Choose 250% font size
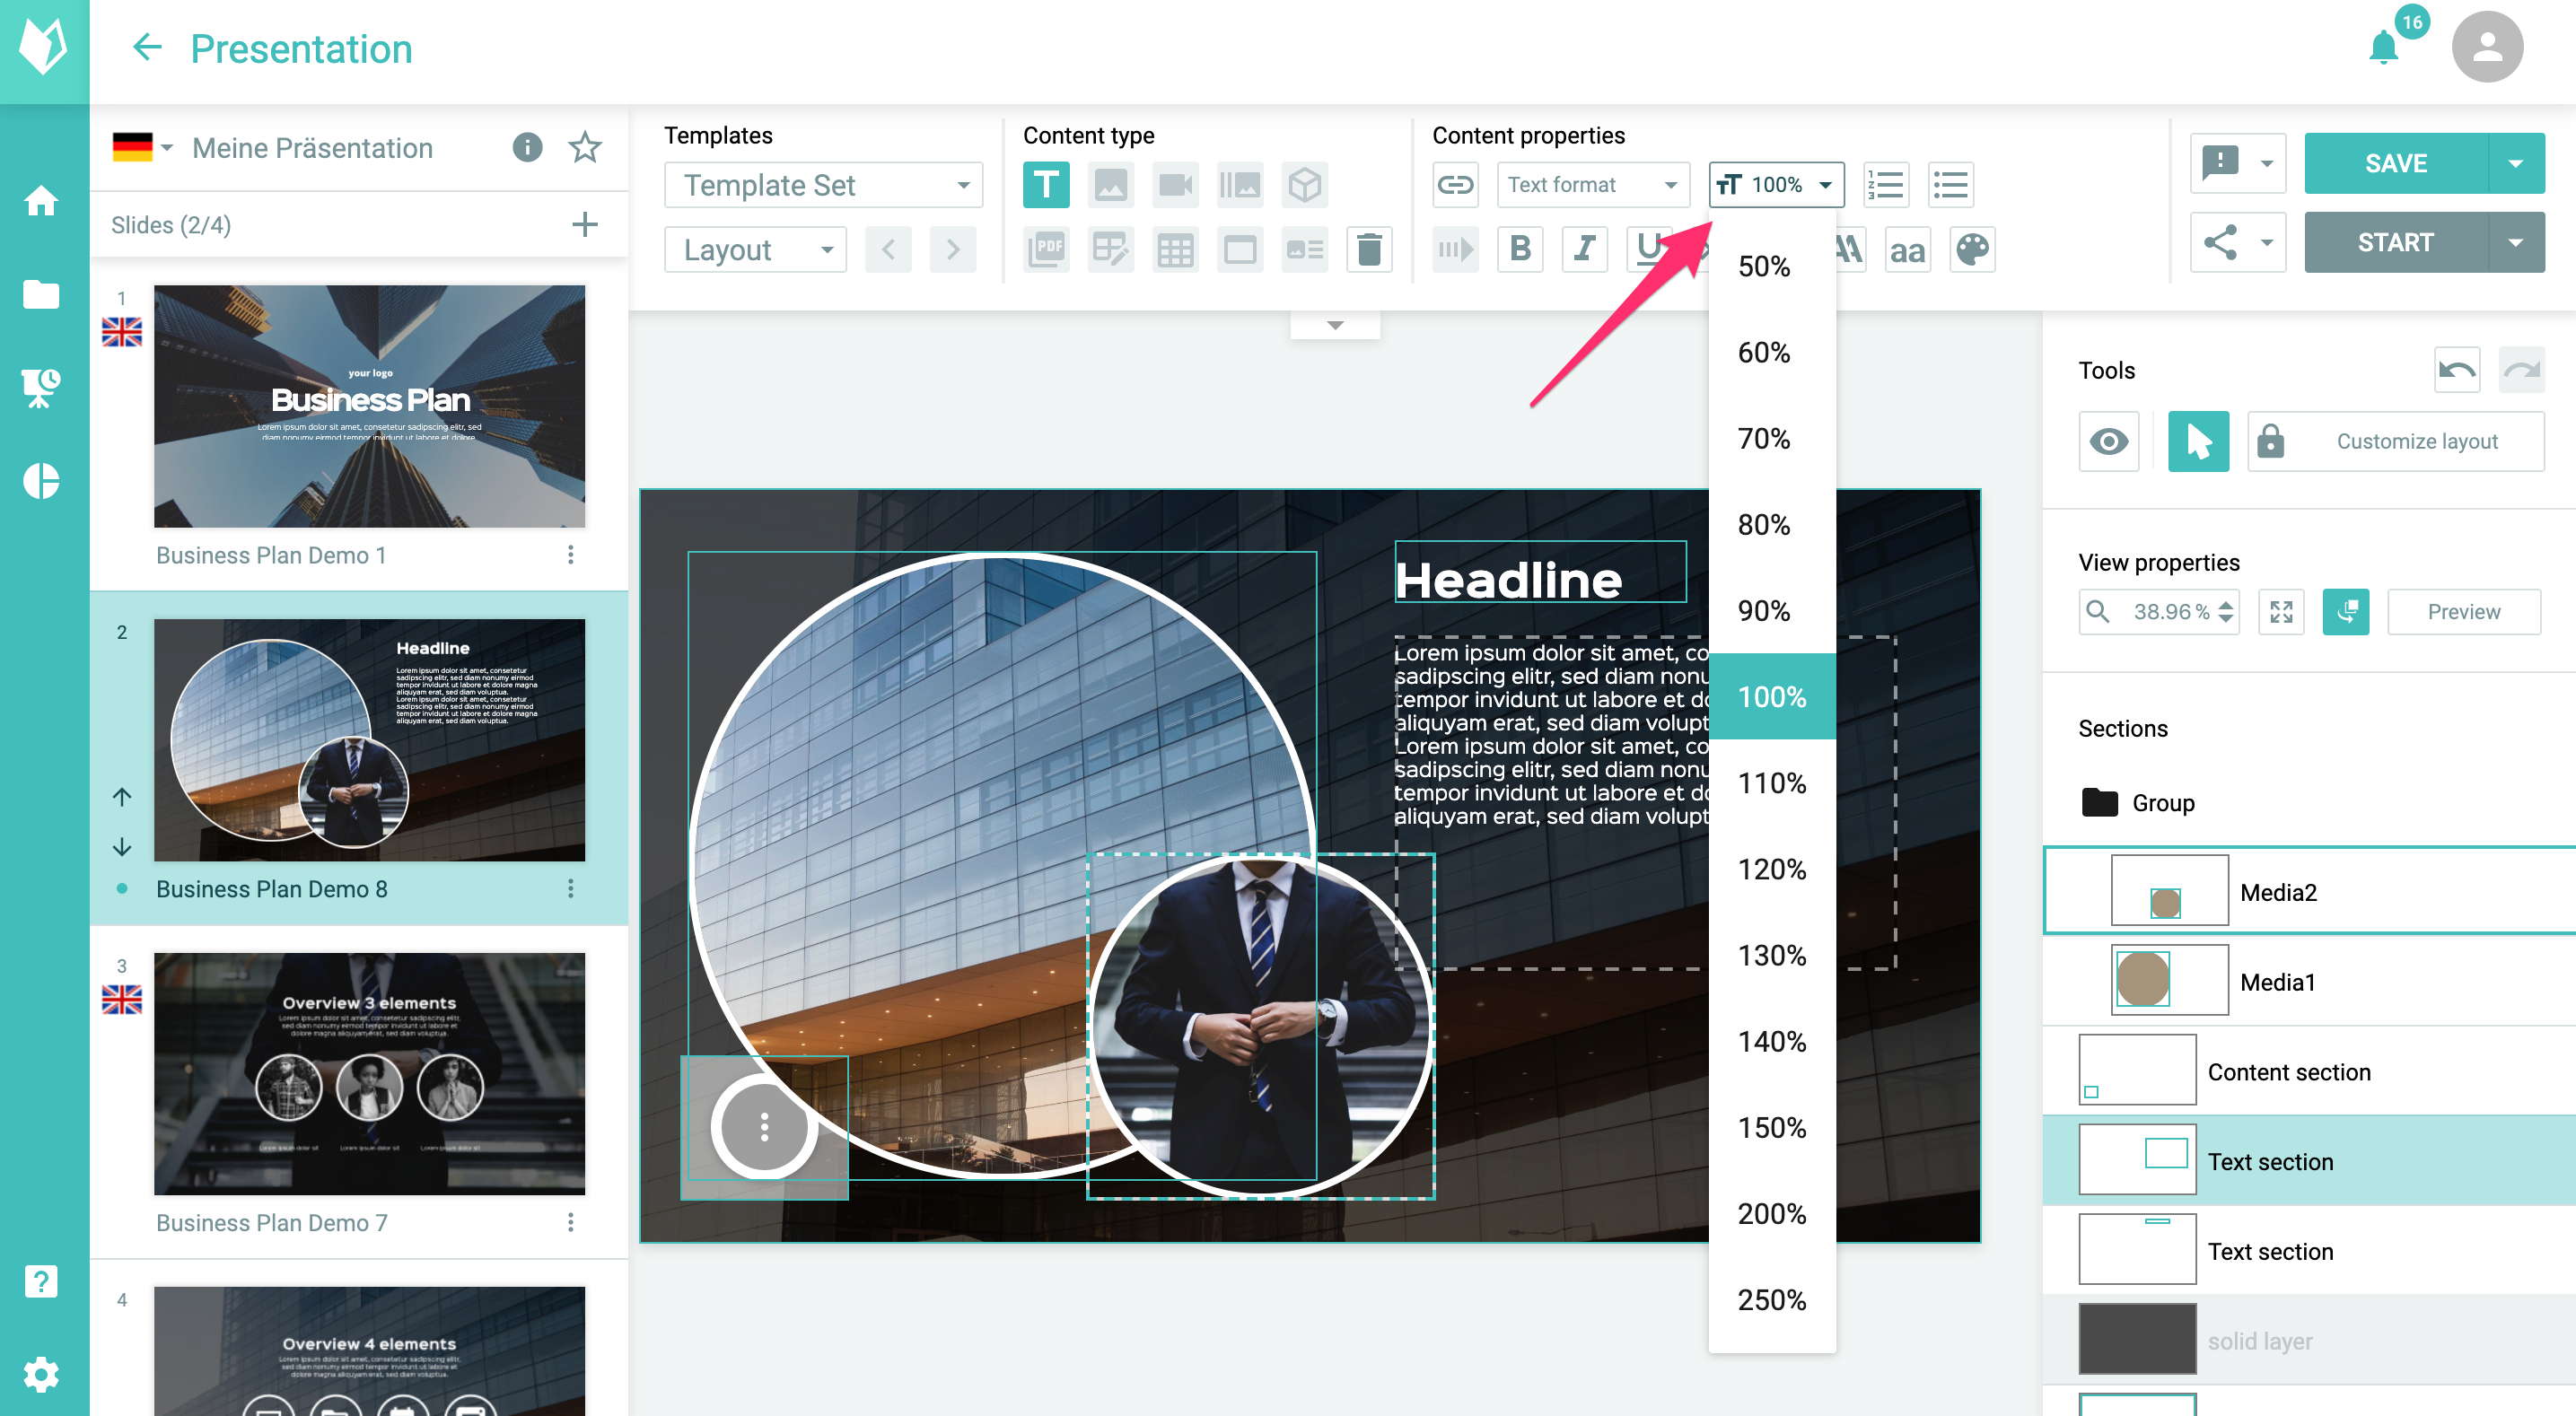 [1771, 1300]
